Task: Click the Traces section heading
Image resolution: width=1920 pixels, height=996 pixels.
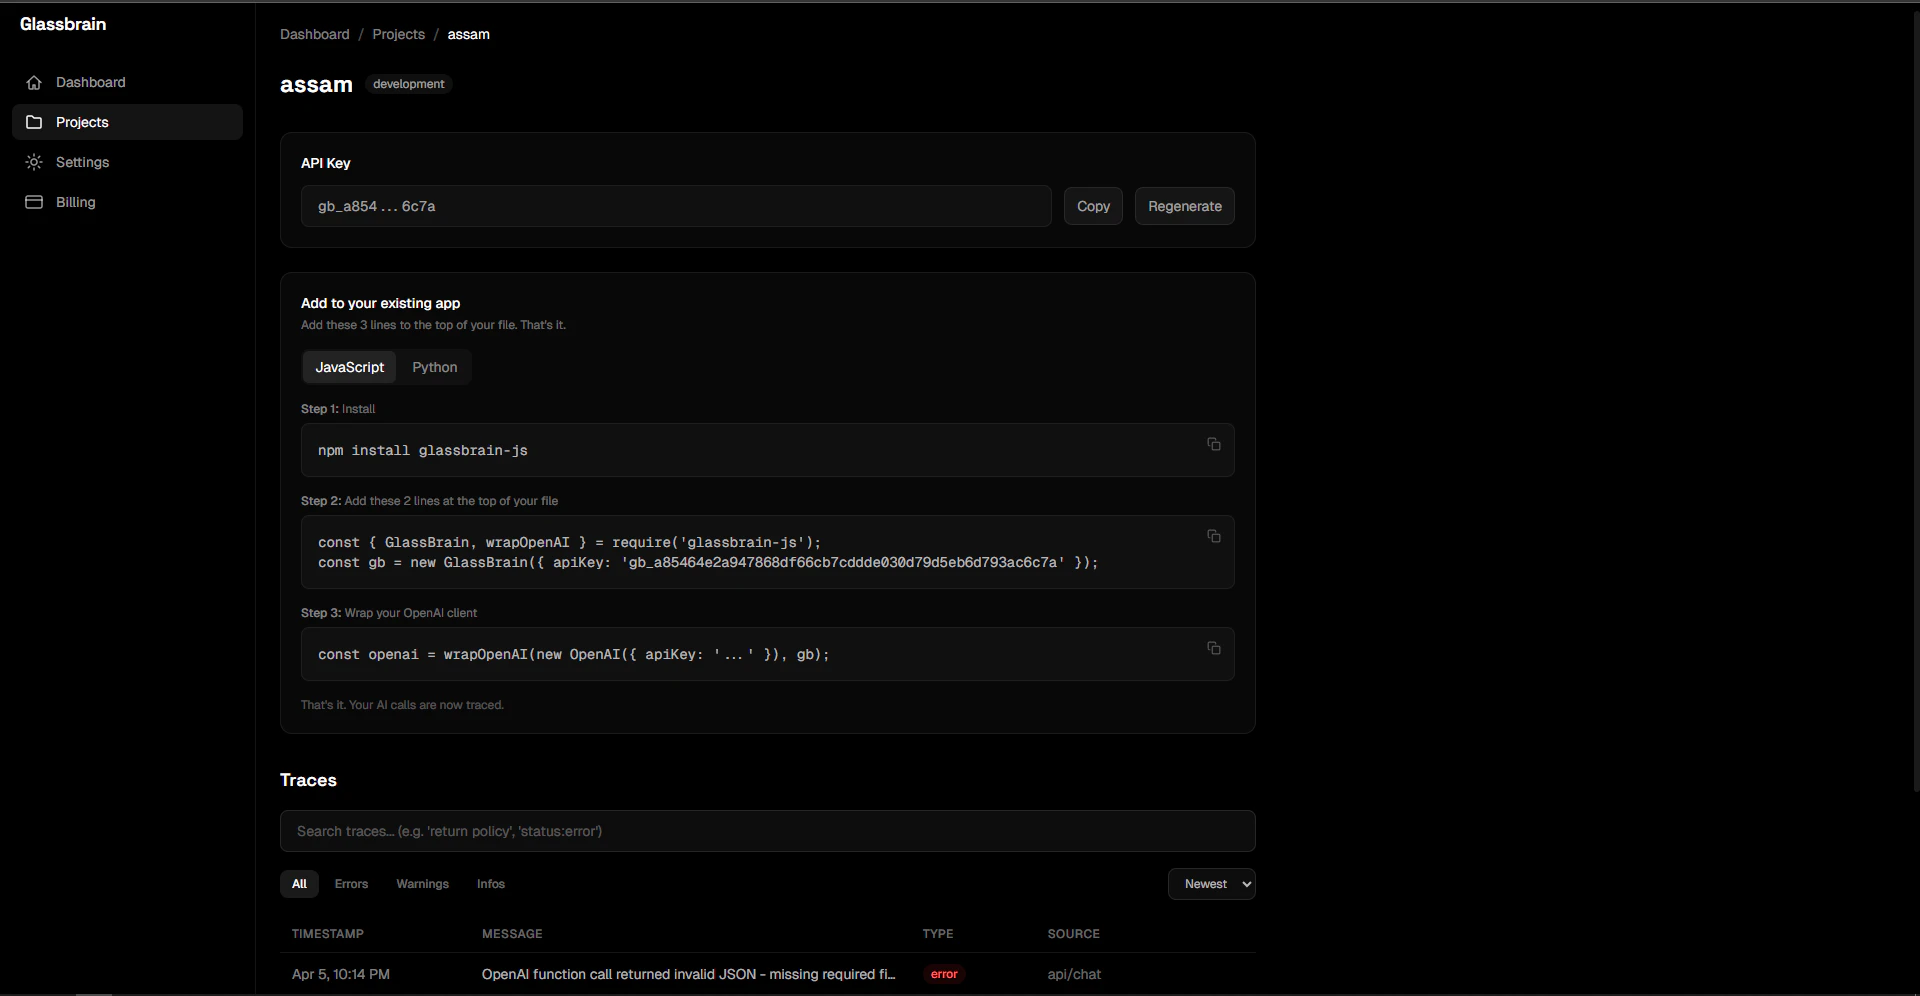Action: [x=308, y=780]
